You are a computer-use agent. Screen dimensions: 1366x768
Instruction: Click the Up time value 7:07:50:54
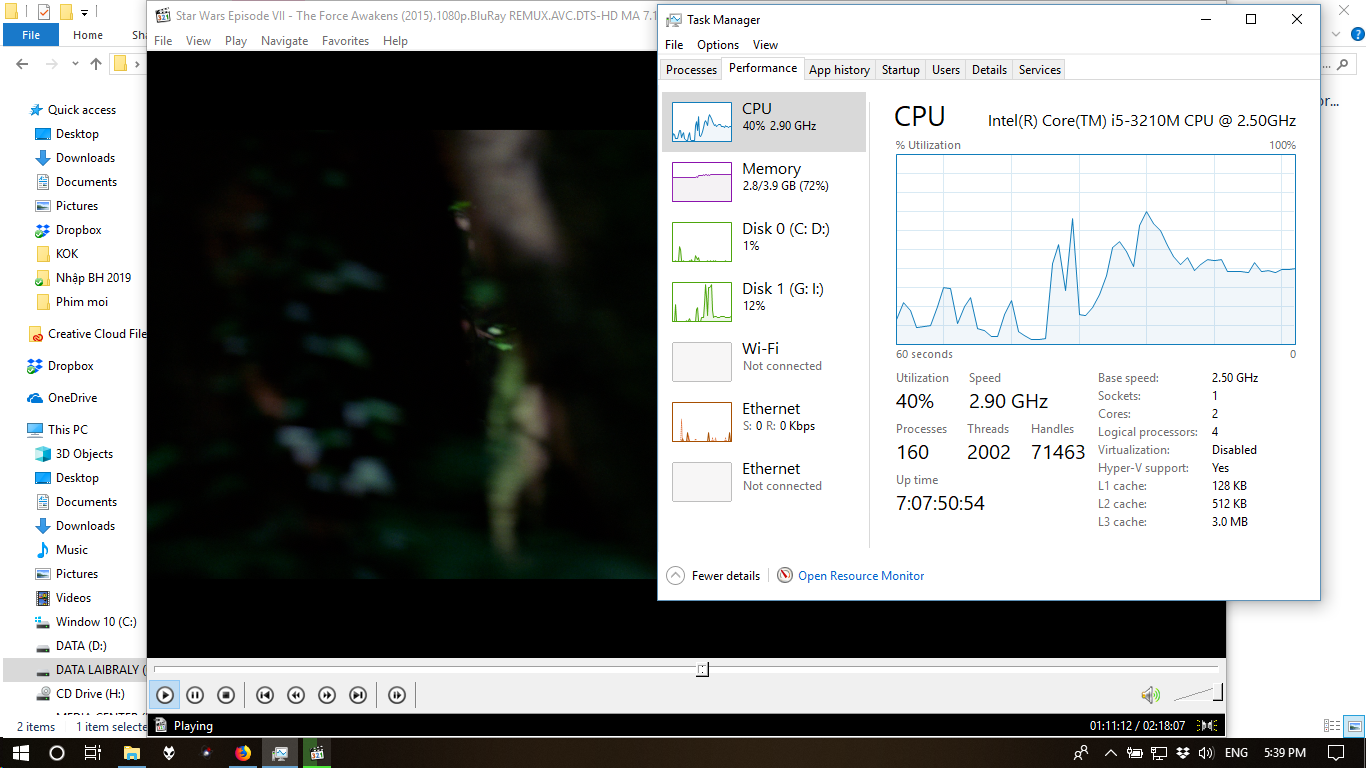tap(940, 503)
